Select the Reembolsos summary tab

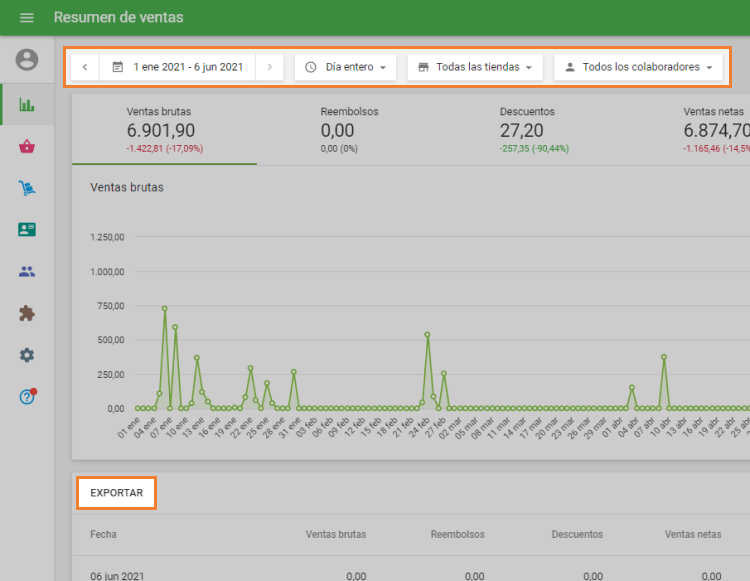coord(350,129)
